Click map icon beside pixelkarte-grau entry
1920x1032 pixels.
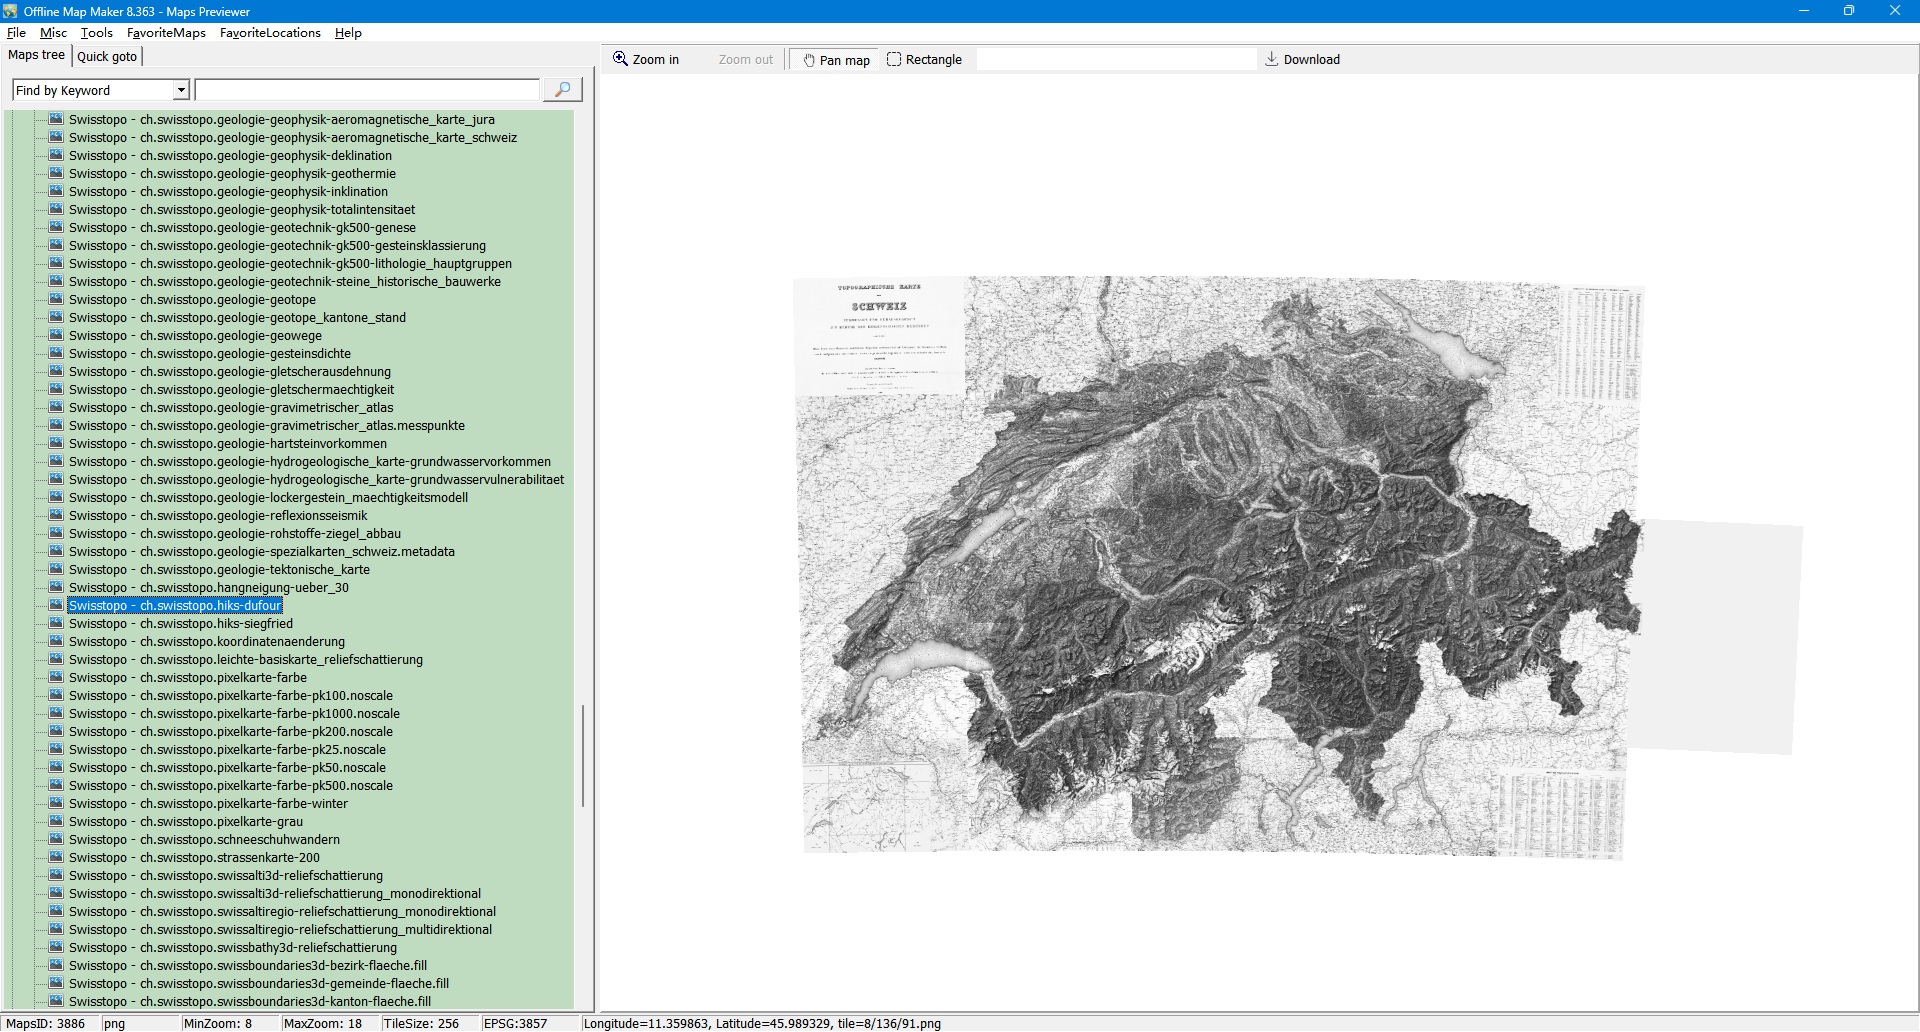coord(56,821)
